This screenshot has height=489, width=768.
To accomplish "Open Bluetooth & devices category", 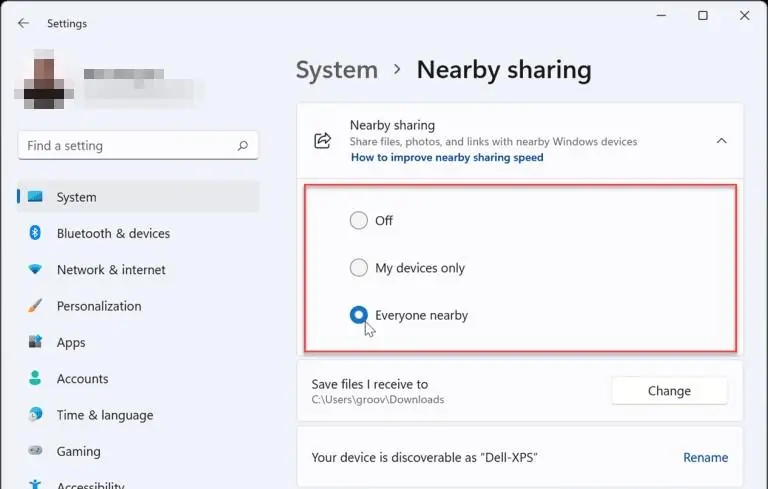I will (x=138, y=233).
